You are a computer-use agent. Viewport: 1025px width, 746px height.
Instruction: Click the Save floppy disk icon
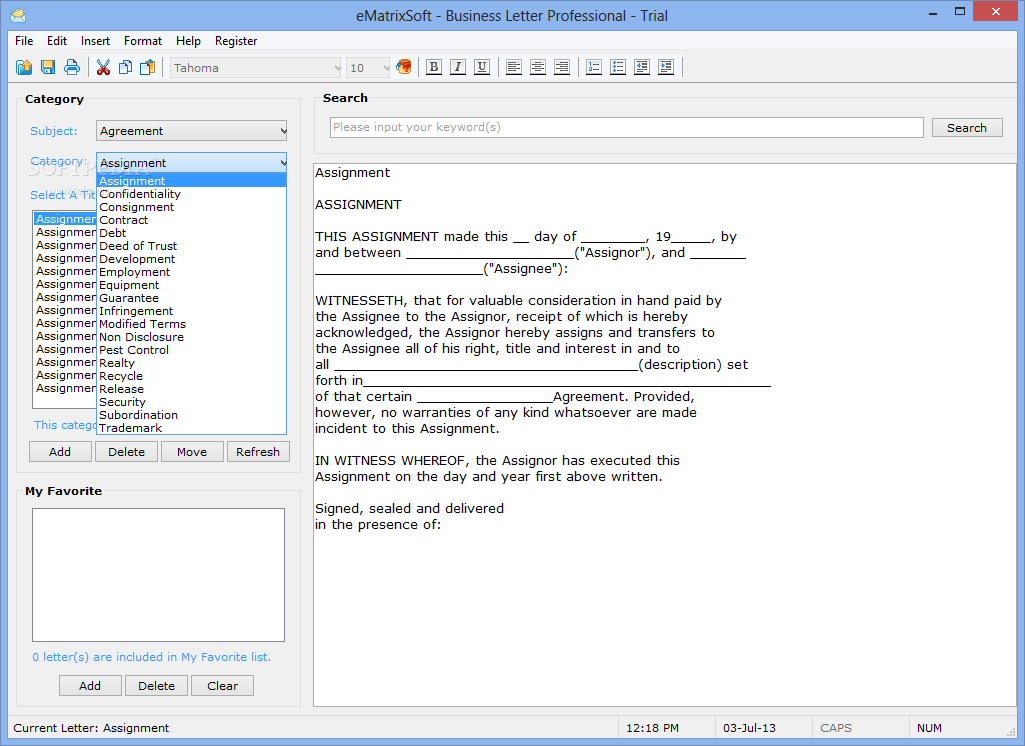[48, 67]
